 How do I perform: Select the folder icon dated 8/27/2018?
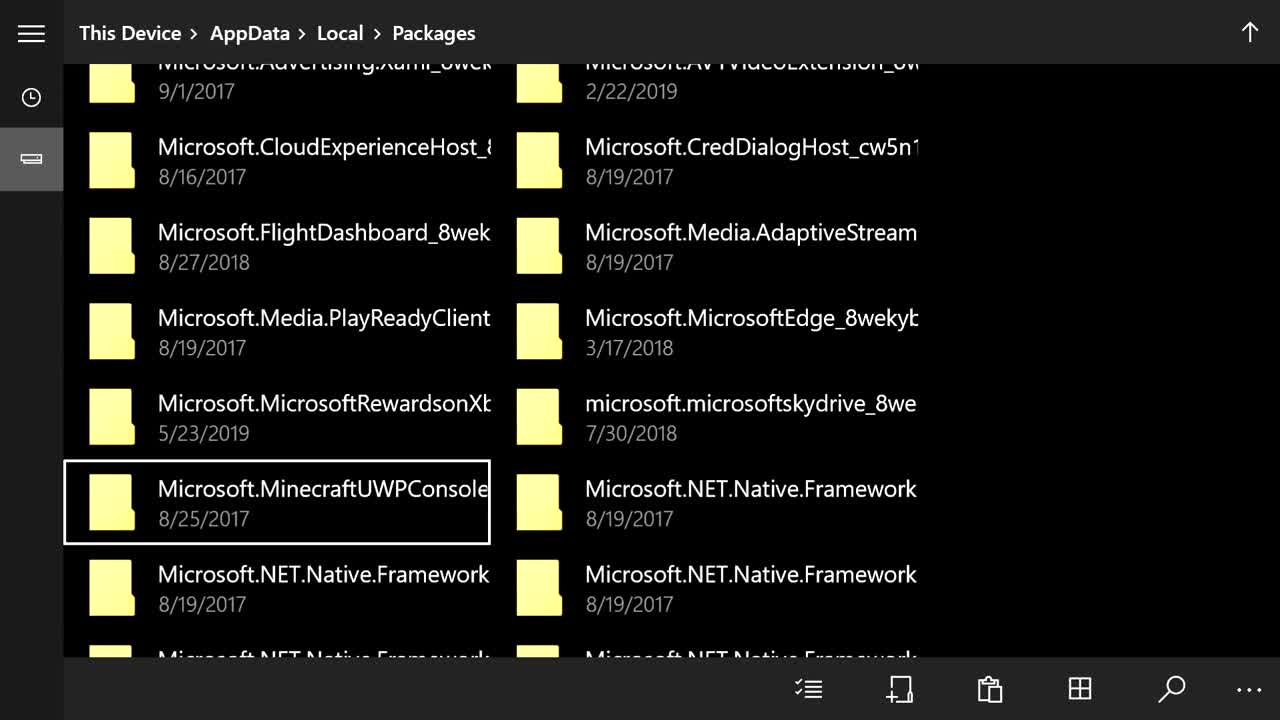point(111,246)
